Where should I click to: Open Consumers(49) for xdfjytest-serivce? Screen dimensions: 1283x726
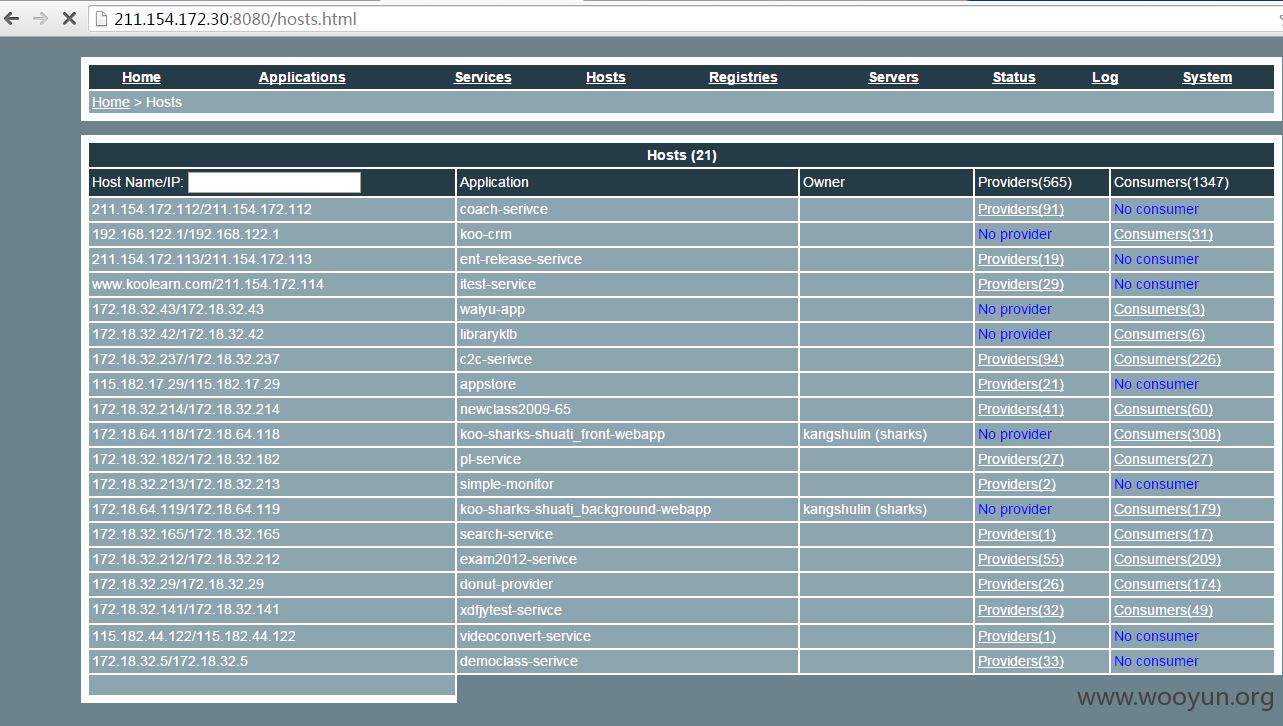point(1163,610)
